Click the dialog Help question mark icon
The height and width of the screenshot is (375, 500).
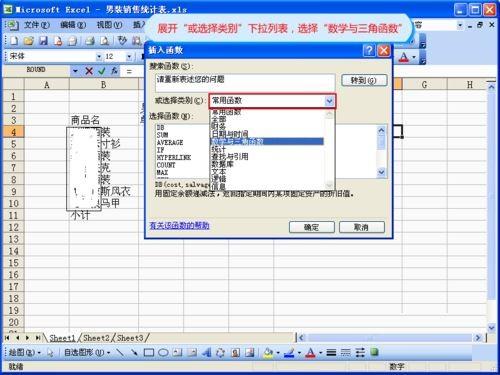pyautogui.click(x=369, y=50)
